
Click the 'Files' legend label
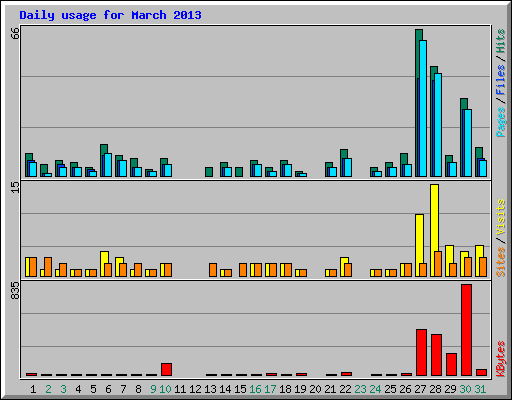point(501,80)
